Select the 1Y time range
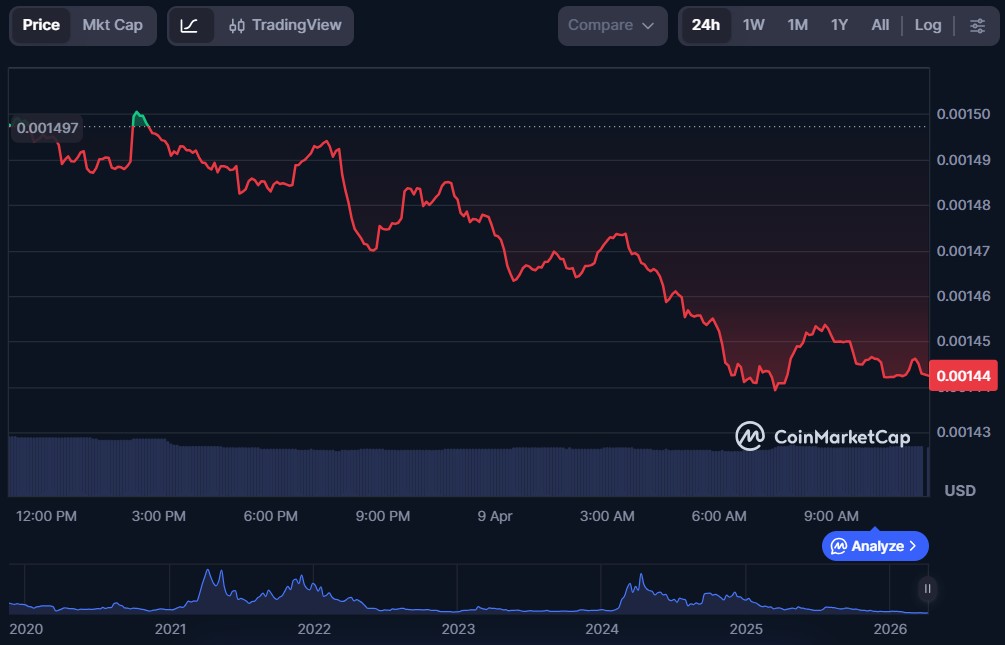Viewport: 1005px width, 645px height. pos(839,25)
